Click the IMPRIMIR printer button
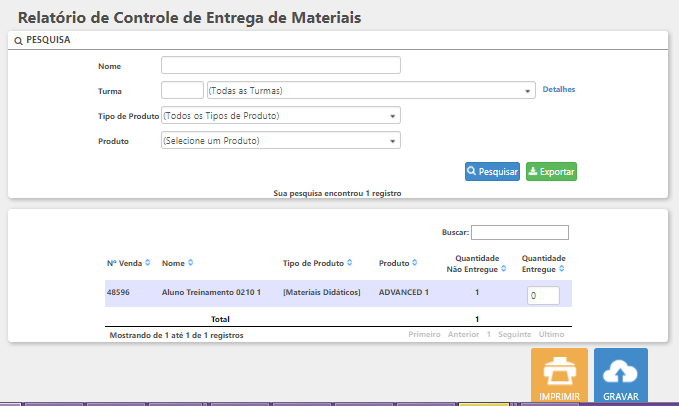 559,376
